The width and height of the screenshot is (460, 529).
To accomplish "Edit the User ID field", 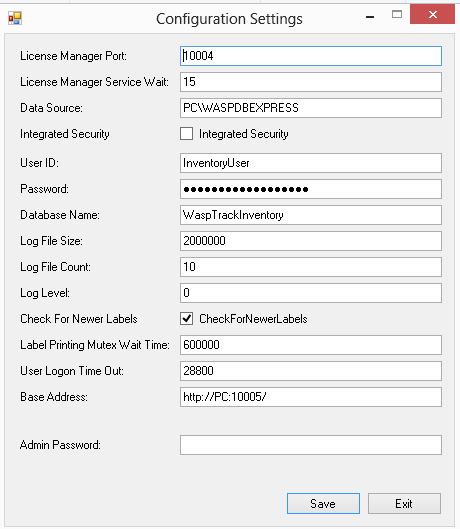I will (310, 163).
